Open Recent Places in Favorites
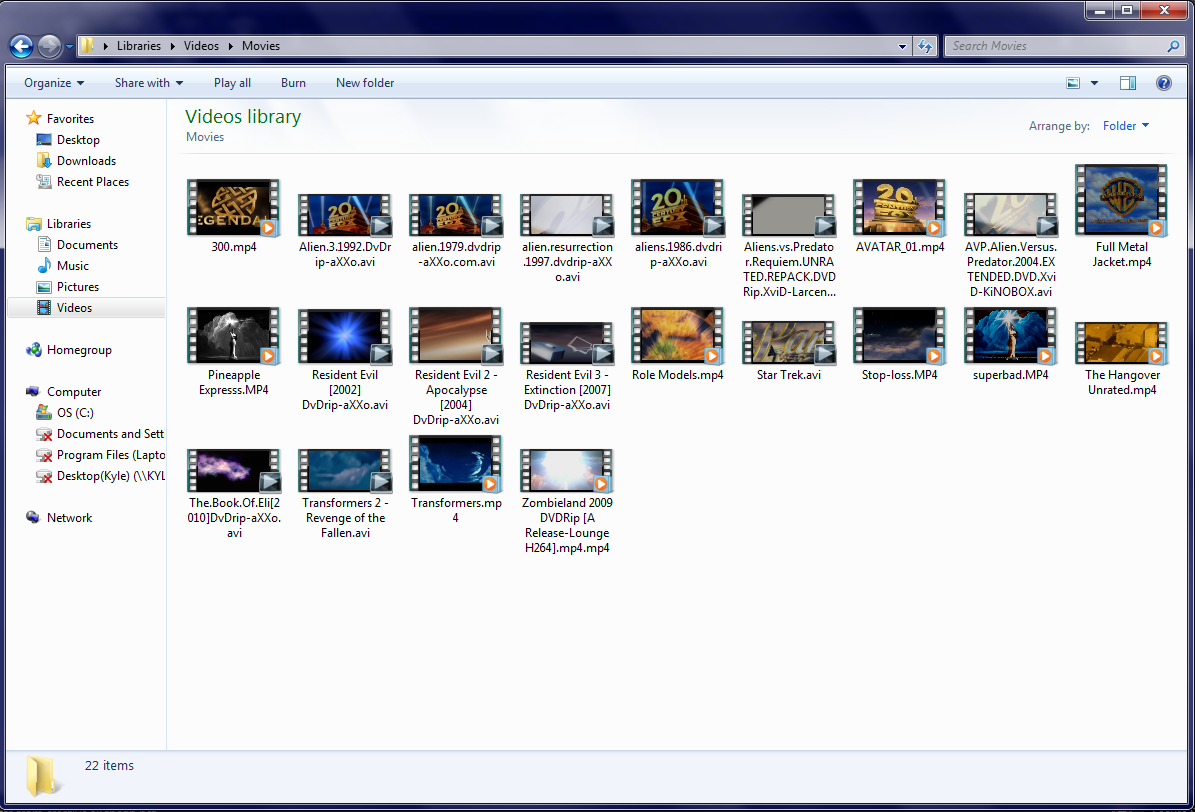The height and width of the screenshot is (812, 1195). click(82, 182)
